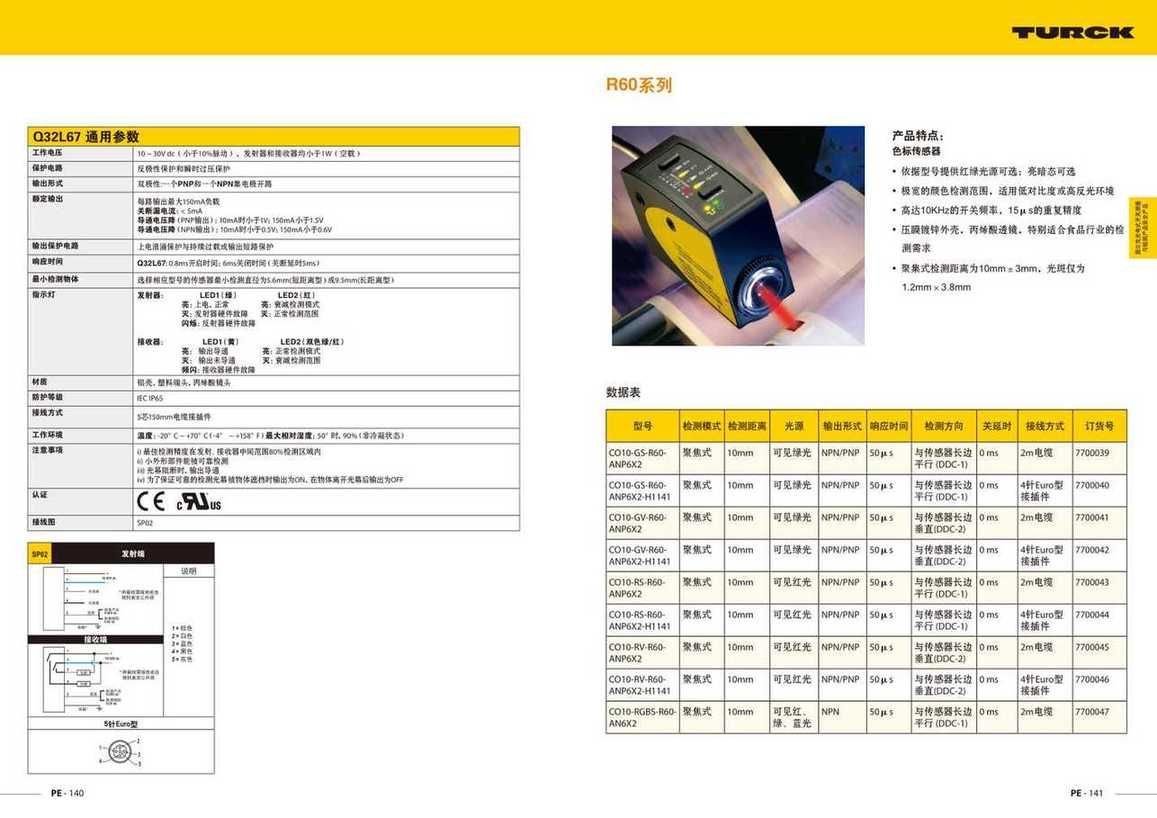Click the TURCK logo in the header
Viewport: 1157px width, 818px height.
pos(1072,32)
